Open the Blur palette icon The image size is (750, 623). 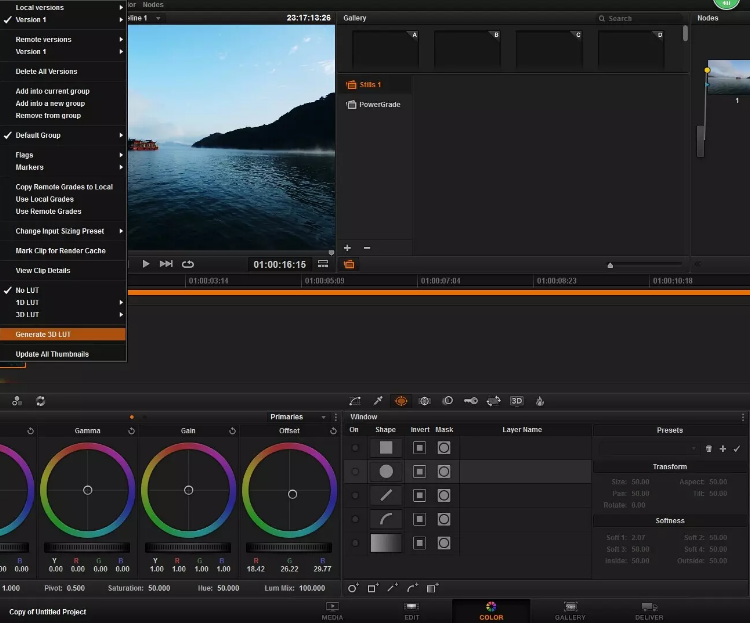tap(448, 401)
